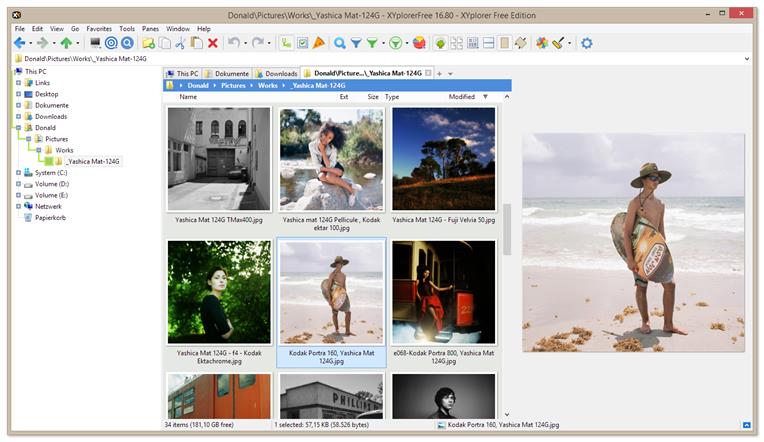The width and height of the screenshot is (764, 442).
Task: Click the Preview blue magnifier circle icon
Action: click(127, 43)
